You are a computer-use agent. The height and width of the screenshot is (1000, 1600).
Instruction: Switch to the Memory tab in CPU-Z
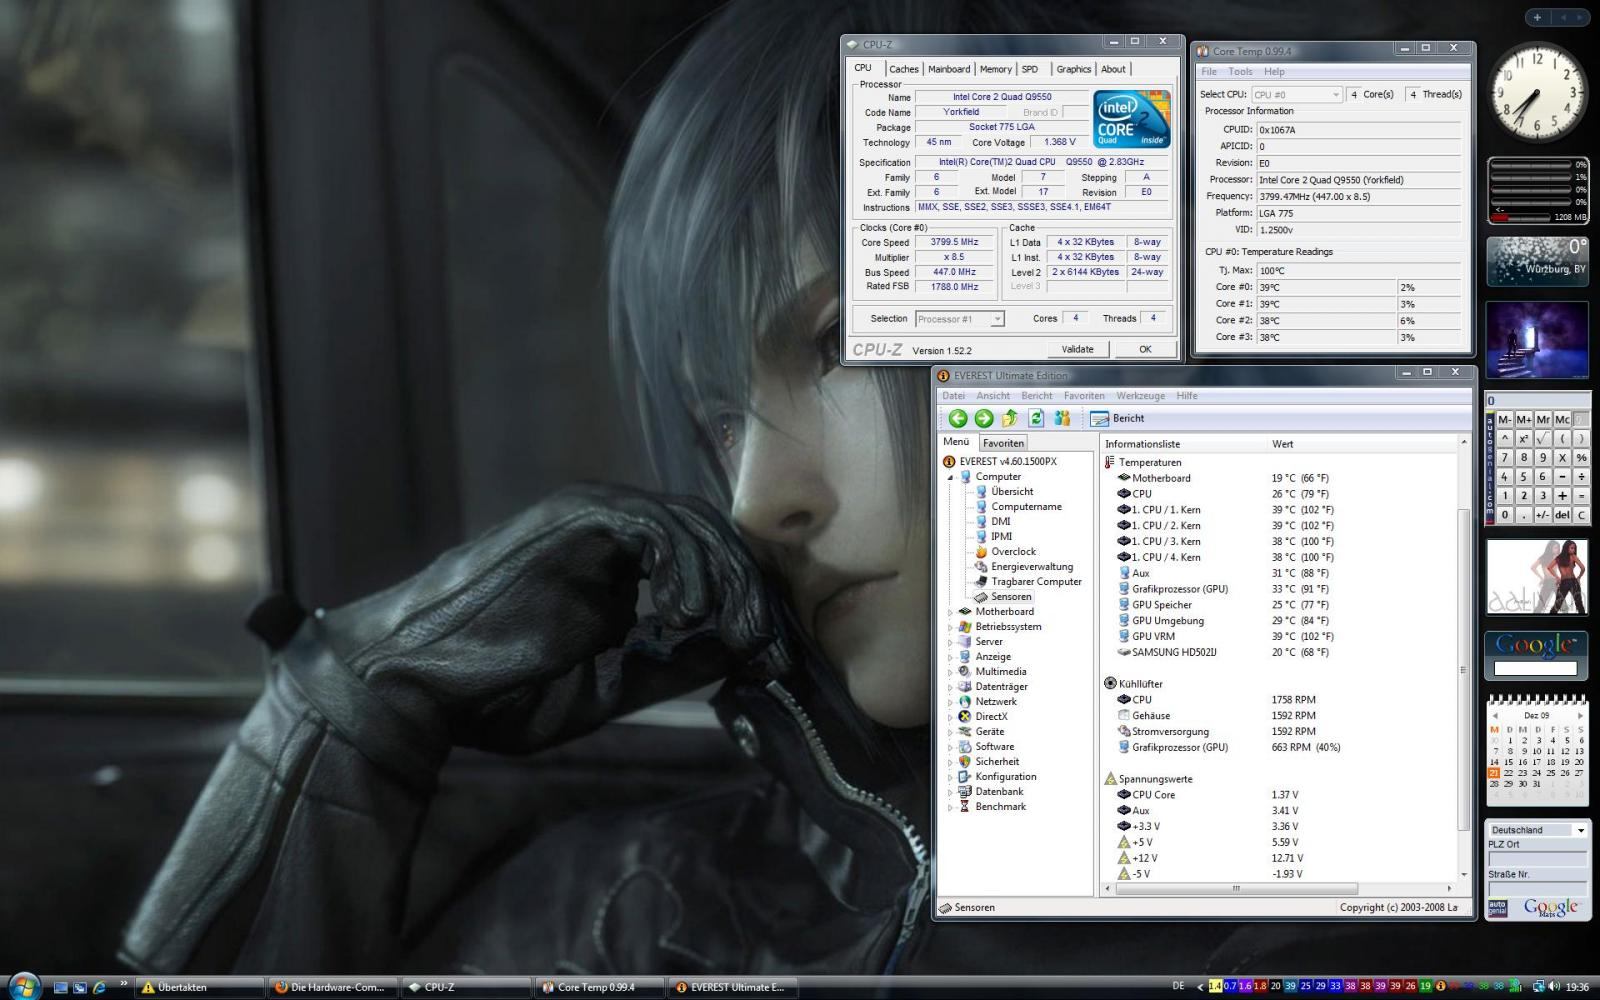pos(995,69)
